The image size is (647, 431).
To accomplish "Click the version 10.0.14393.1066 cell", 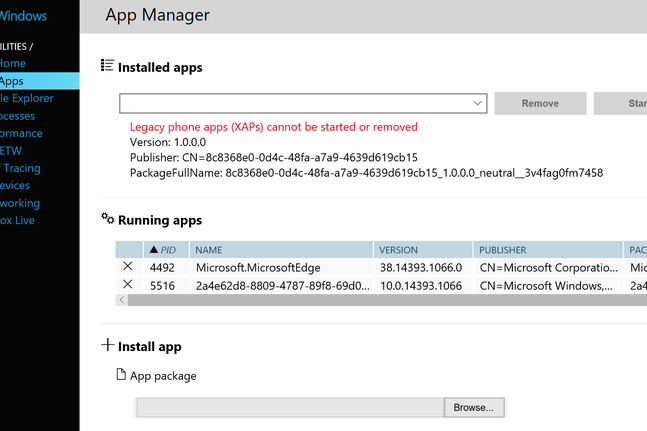I will [x=421, y=286].
